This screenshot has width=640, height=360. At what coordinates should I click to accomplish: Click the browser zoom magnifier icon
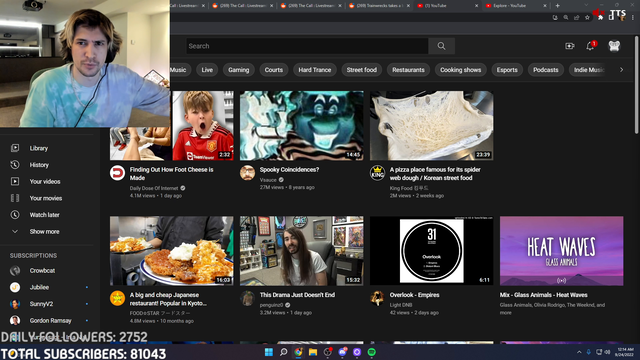point(566,18)
